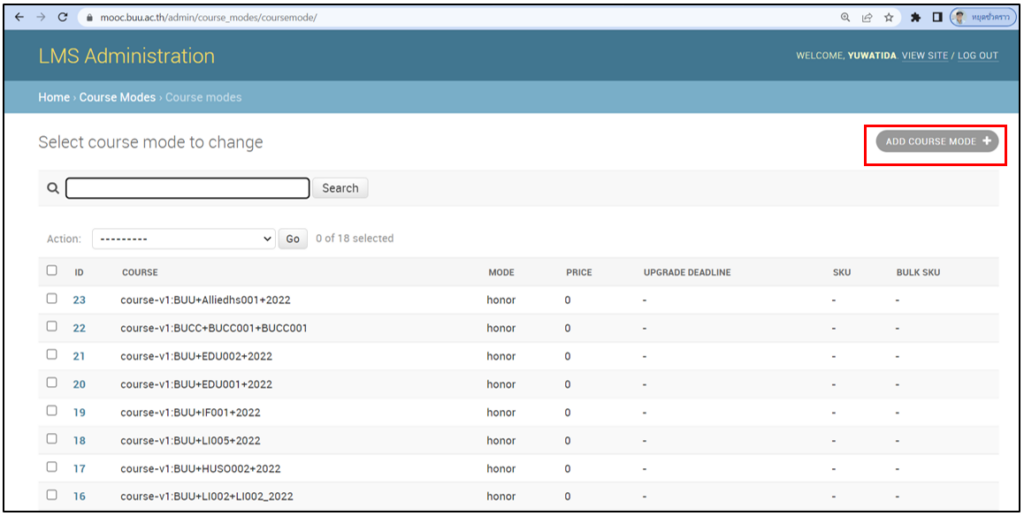This screenshot has height=516, width=1024.
Task: Go to Home in breadcrumb
Action: [x=53, y=97]
